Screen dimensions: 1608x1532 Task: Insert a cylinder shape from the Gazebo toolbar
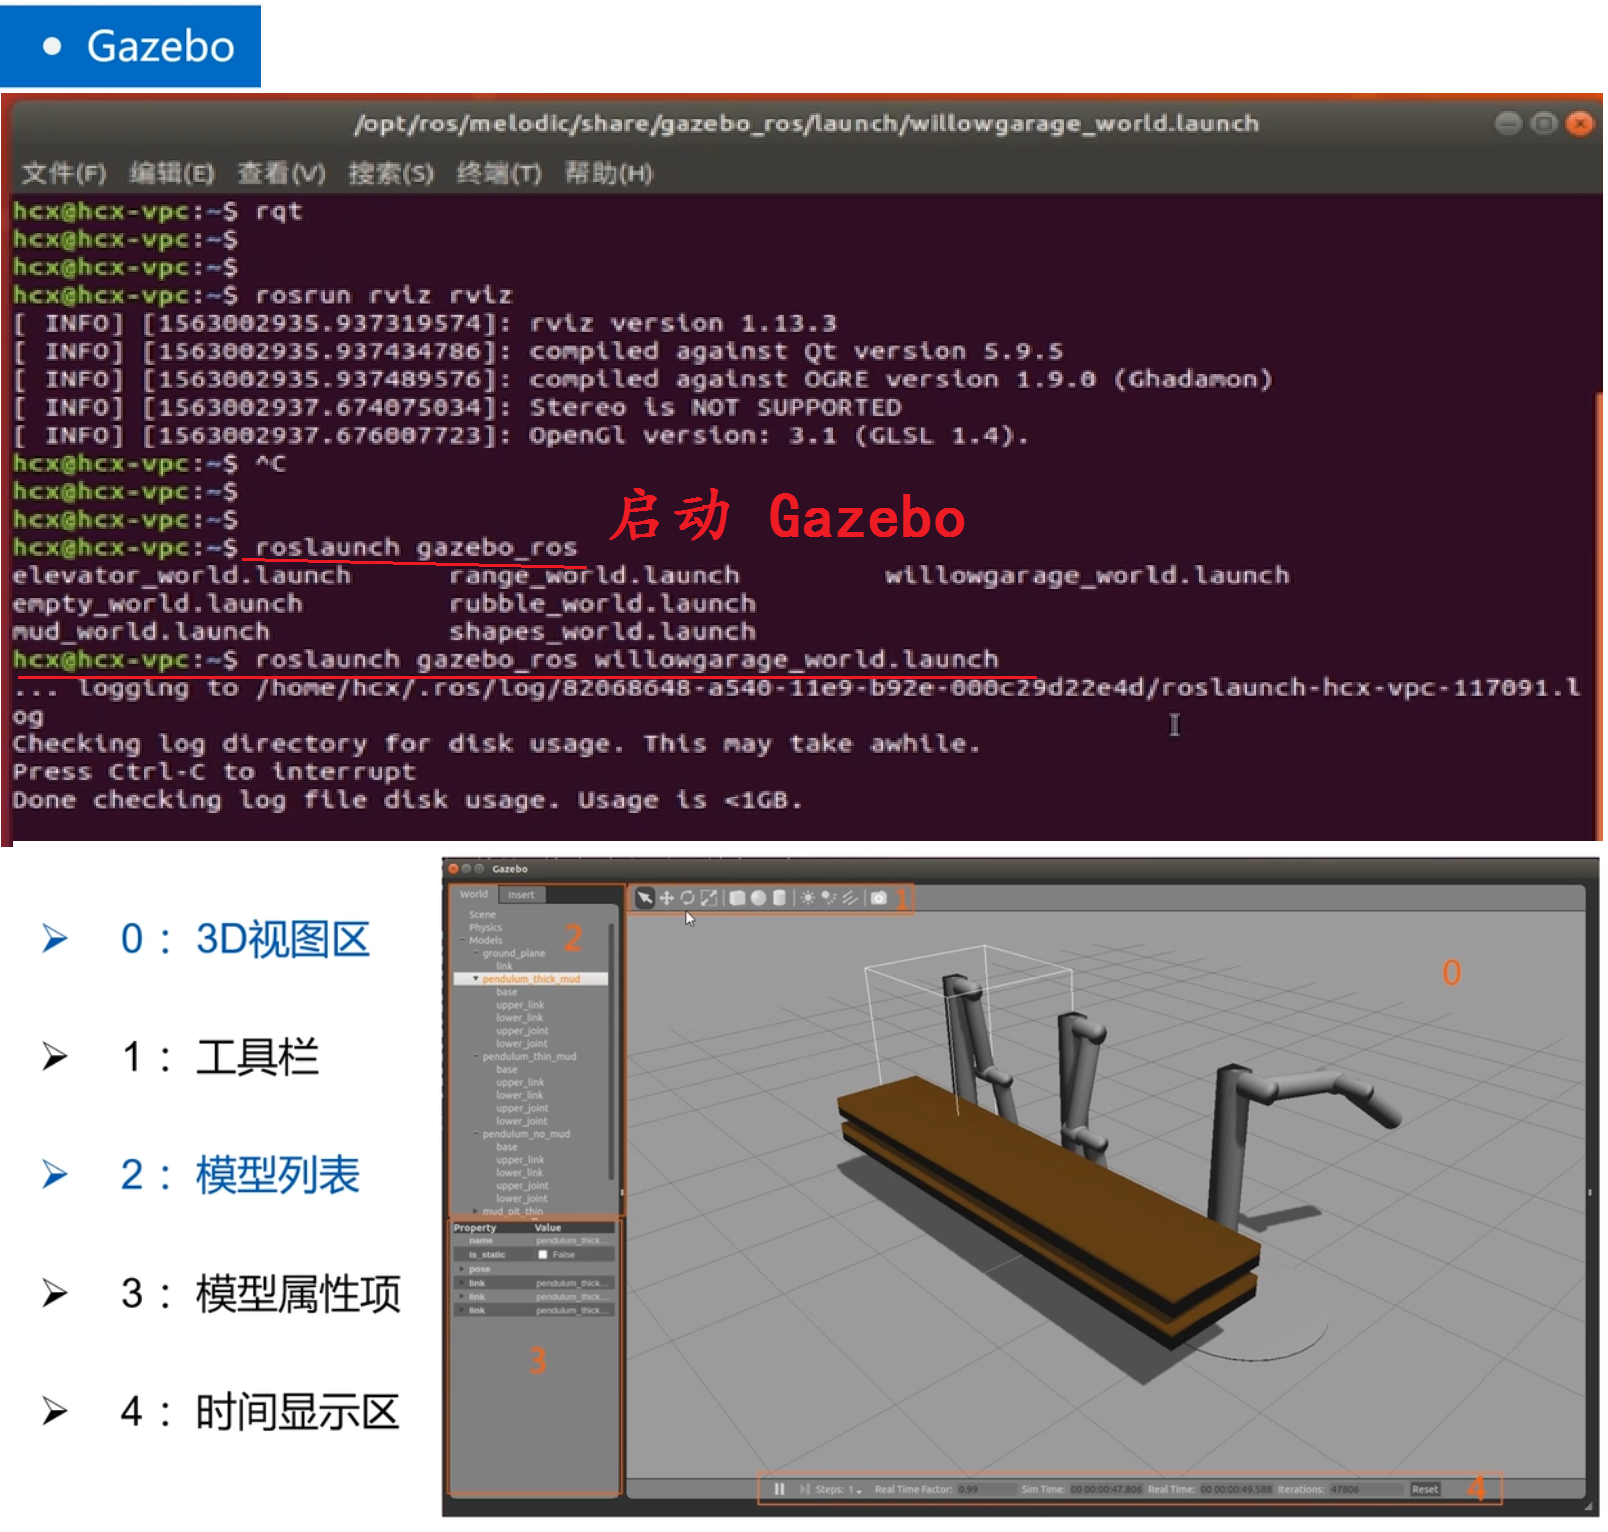tap(779, 898)
